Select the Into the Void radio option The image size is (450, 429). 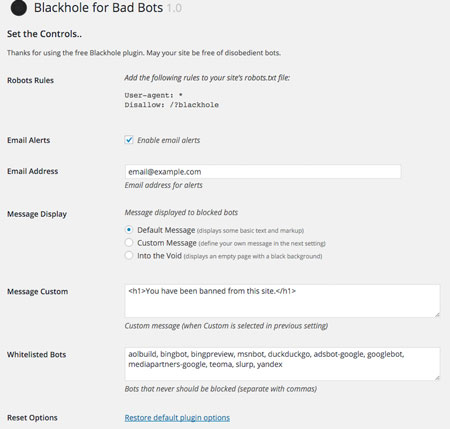[129, 255]
